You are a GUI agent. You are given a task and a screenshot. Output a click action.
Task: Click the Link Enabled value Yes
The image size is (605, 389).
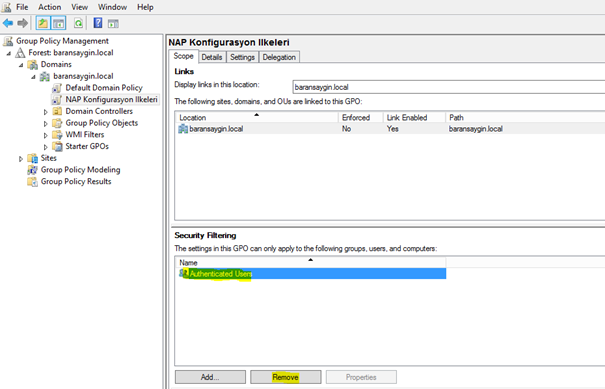click(x=392, y=129)
